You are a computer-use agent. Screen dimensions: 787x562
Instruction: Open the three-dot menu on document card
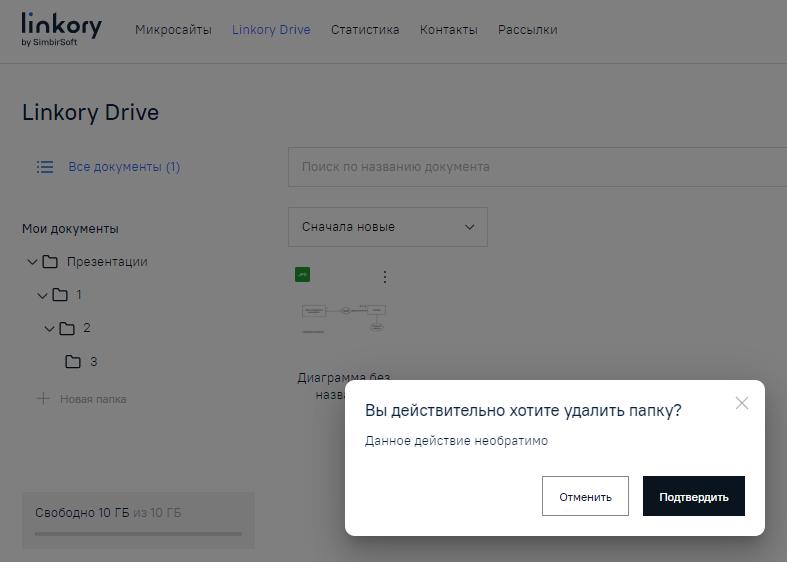[x=385, y=277]
